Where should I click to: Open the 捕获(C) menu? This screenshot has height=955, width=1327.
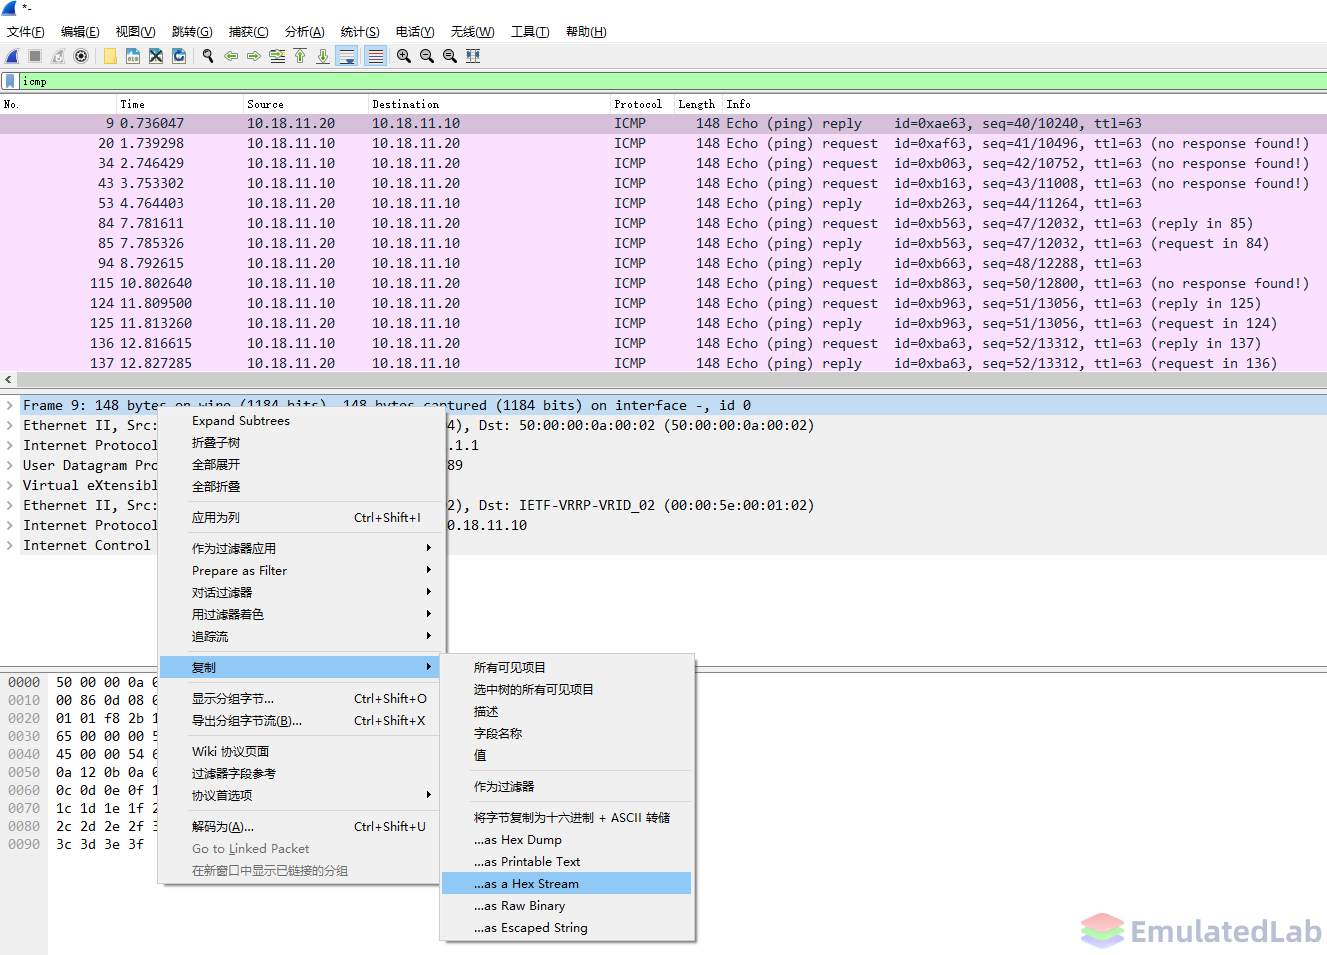[248, 32]
